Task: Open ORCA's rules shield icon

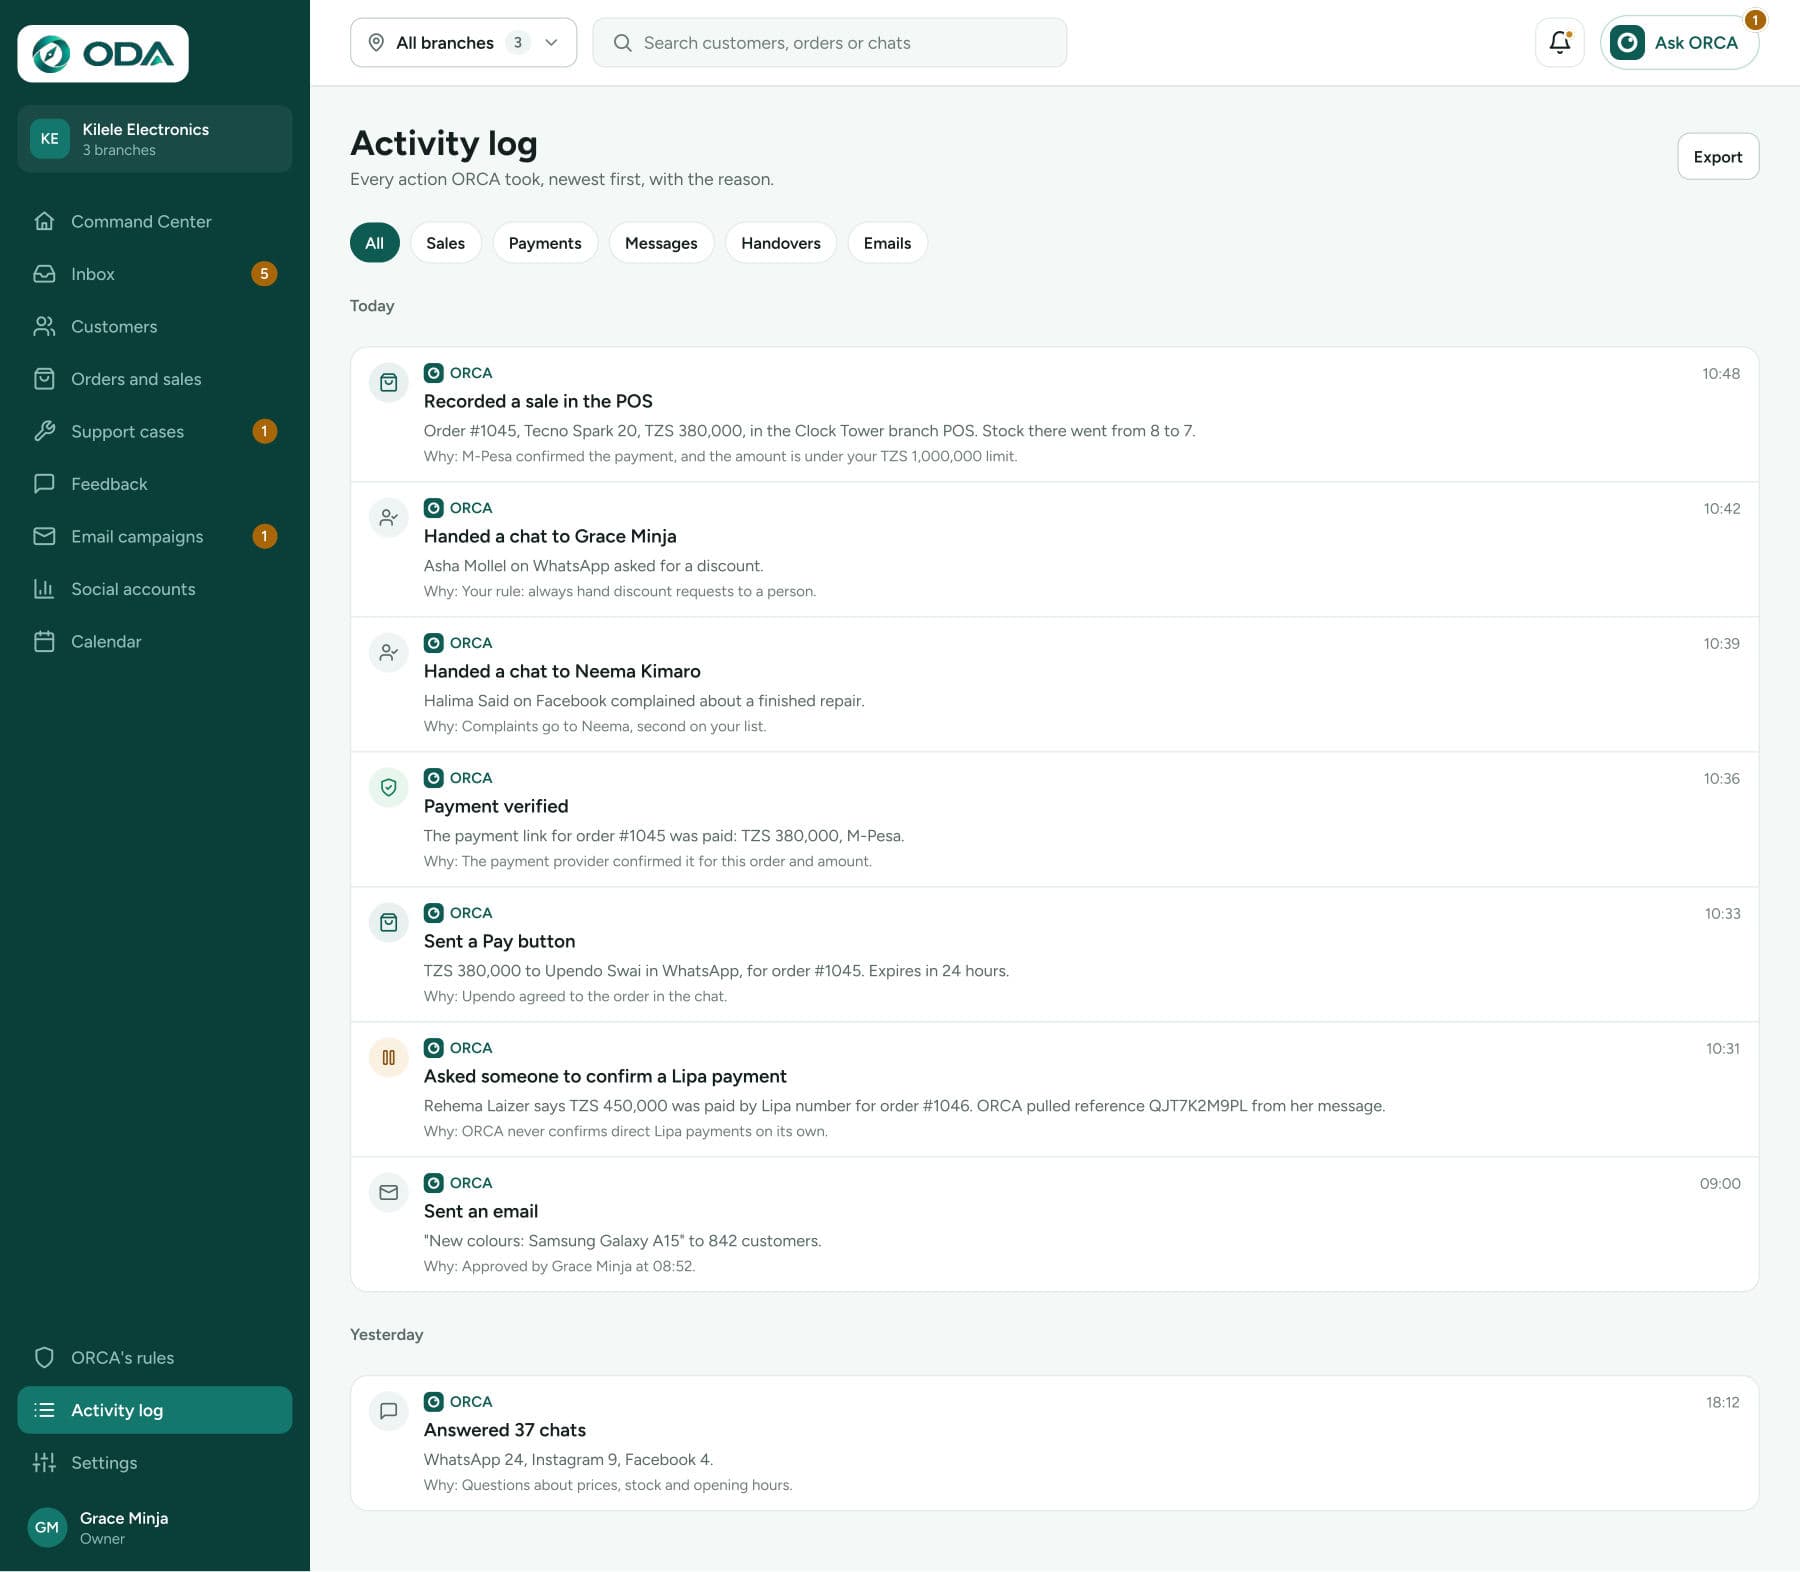Action: [44, 1357]
